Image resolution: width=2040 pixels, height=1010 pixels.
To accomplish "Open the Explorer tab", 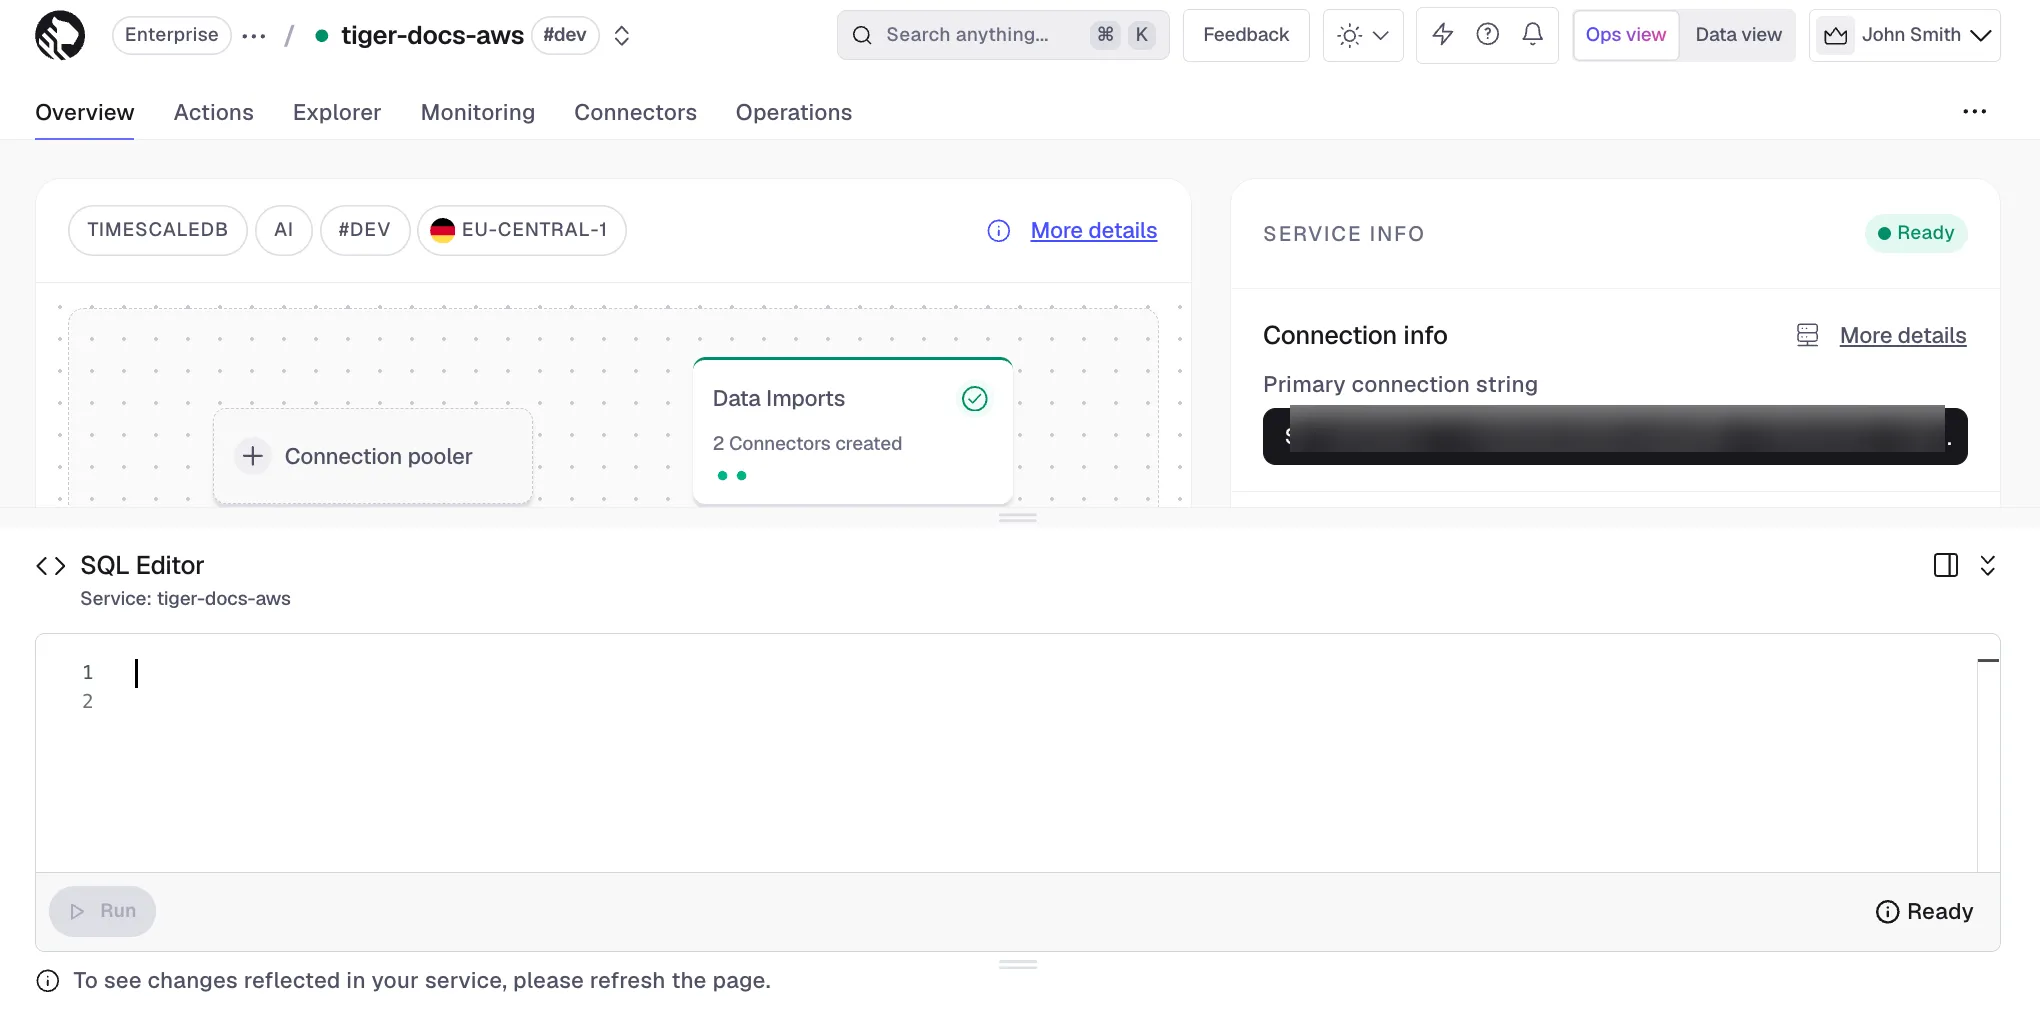I will coord(337,112).
